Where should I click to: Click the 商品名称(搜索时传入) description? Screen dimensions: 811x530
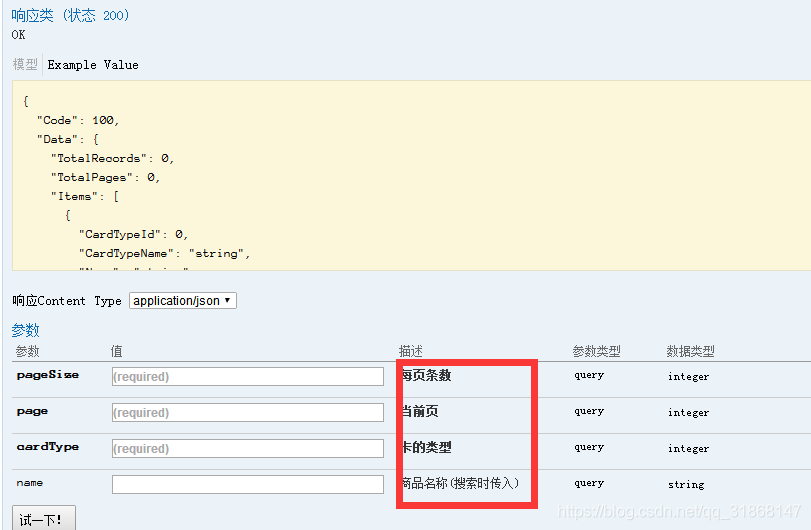(x=460, y=483)
